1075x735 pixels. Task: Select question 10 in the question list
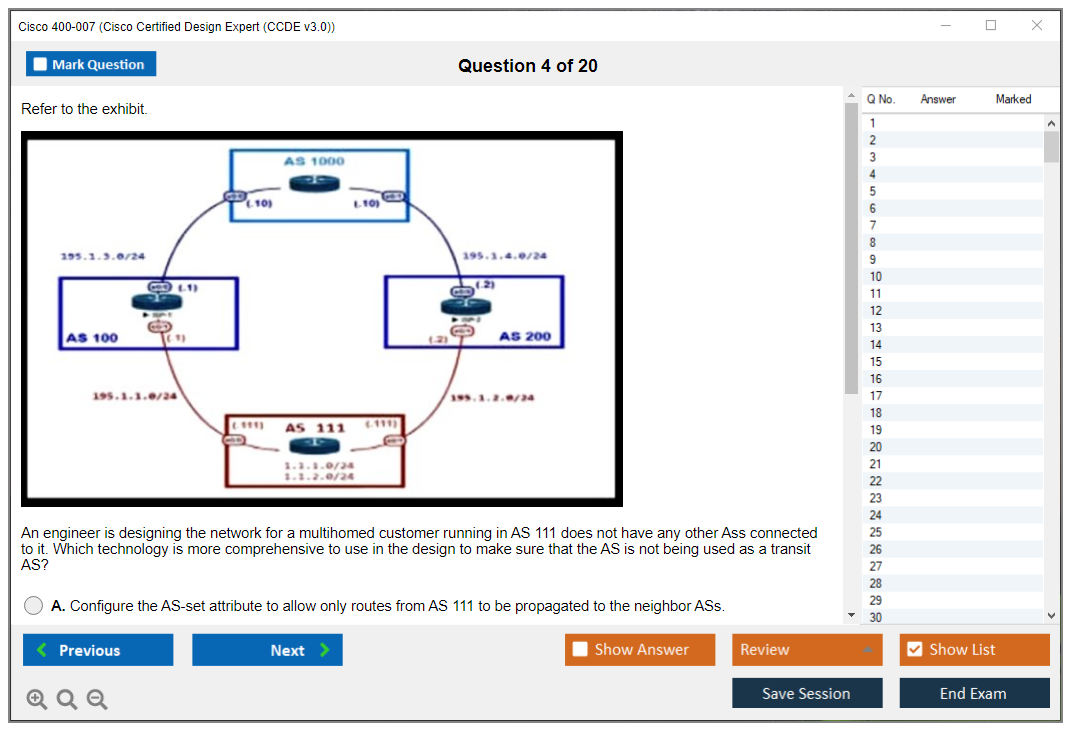click(x=876, y=277)
